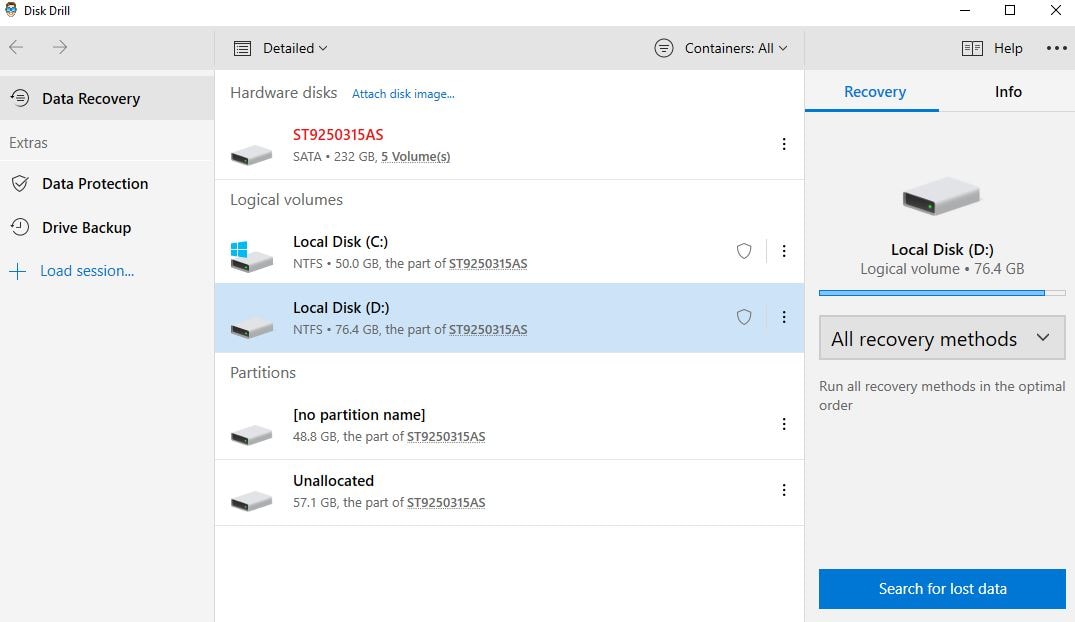Go forward with the right arrow
Image resolution: width=1075 pixels, height=622 pixels.
point(60,47)
